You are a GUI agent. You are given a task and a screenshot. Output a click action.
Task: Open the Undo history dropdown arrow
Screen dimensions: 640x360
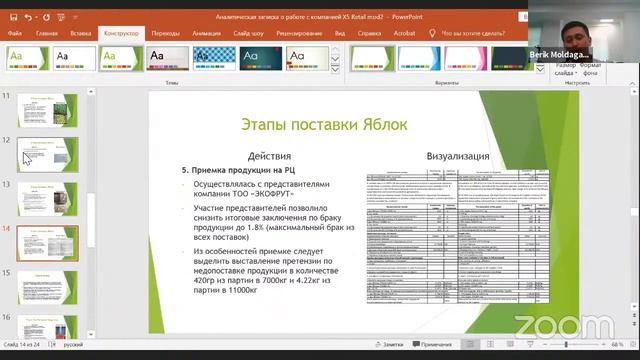coord(36,17)
